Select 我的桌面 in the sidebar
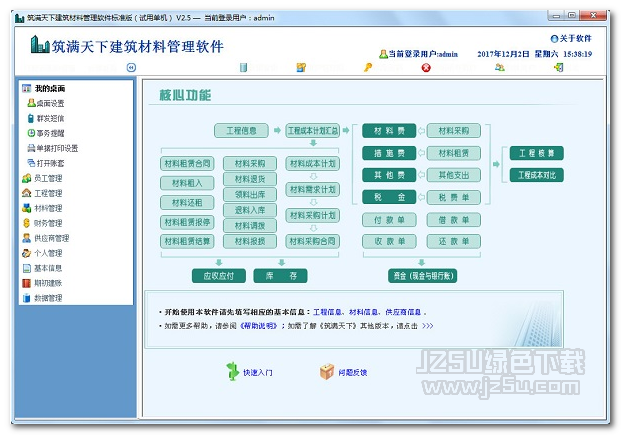The image size is (621, 435). 44,88
